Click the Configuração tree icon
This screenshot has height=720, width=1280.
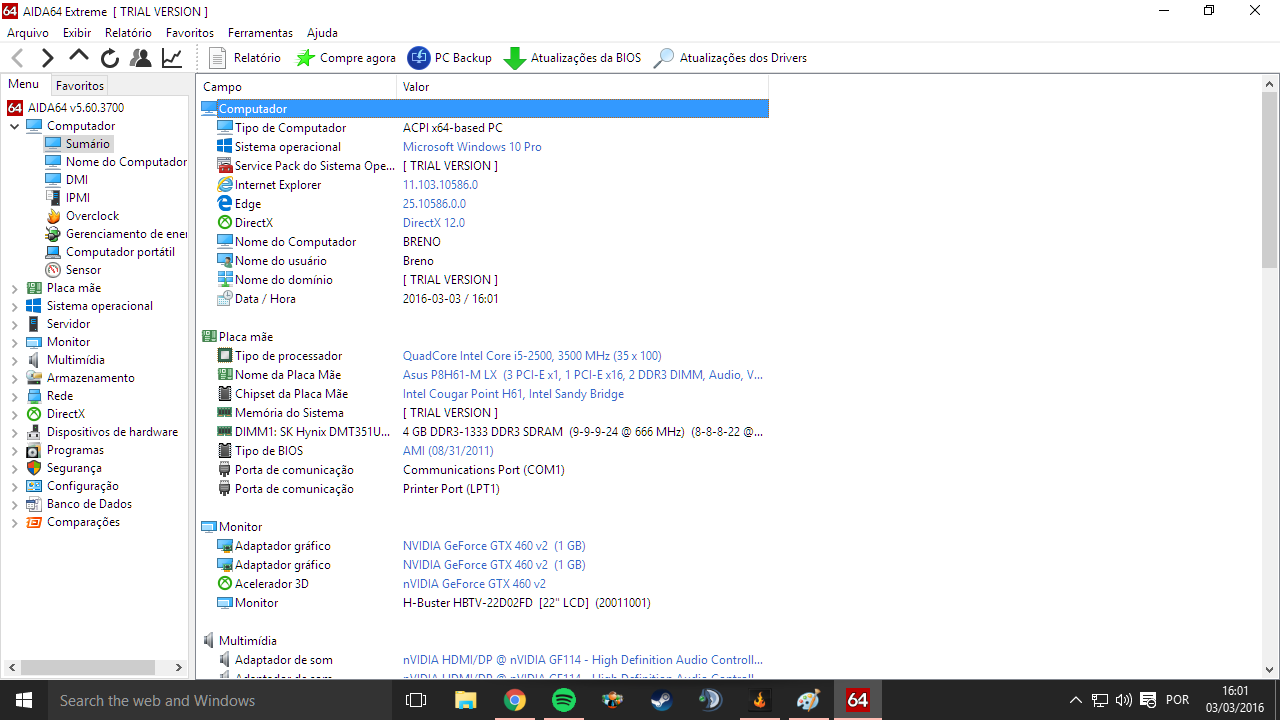34,486
